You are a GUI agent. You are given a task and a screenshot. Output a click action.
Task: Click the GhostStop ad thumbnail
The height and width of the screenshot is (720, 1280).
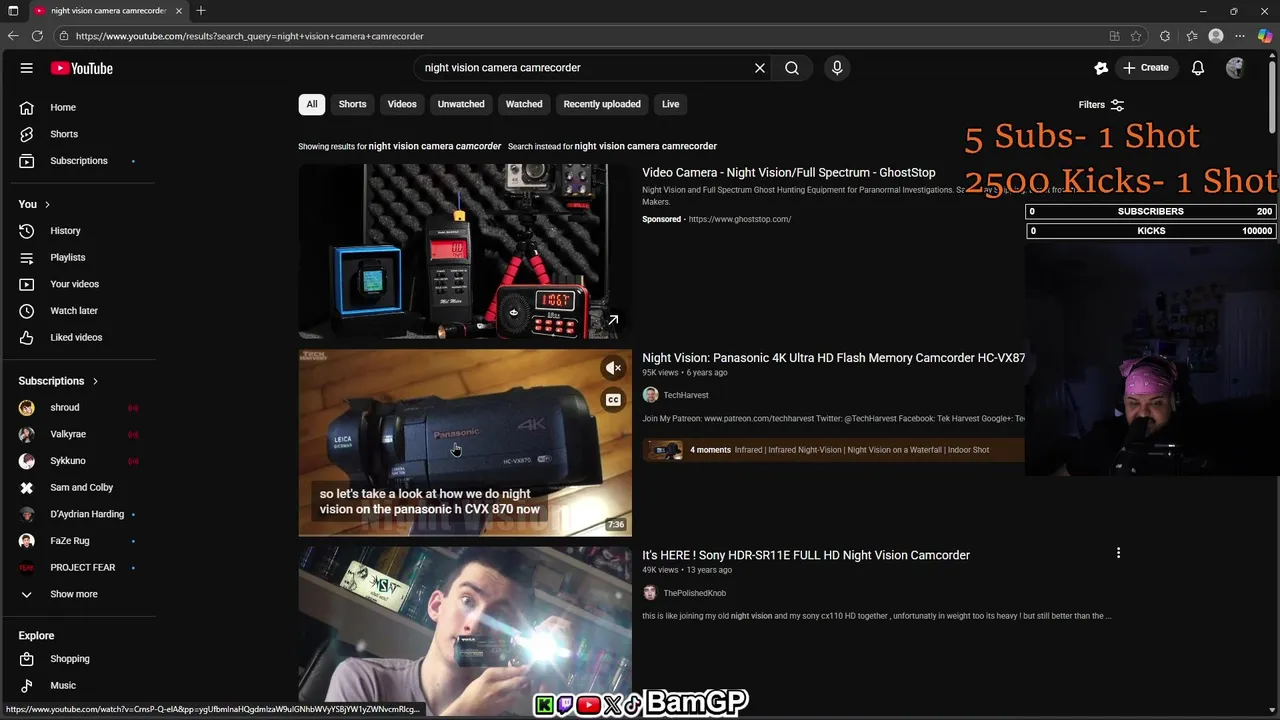point(465,252)
